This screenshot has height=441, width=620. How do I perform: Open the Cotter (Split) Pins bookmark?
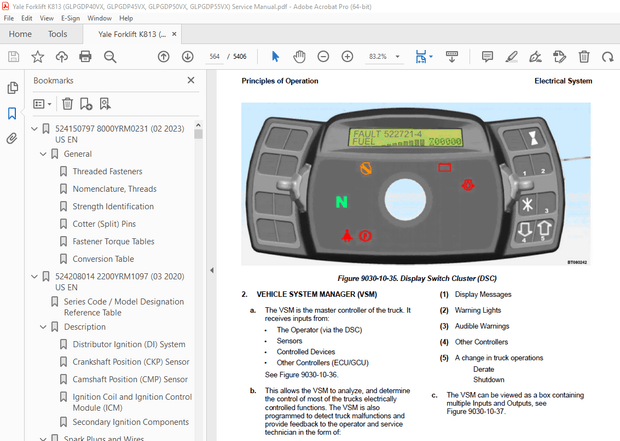[x=104, y=224]
